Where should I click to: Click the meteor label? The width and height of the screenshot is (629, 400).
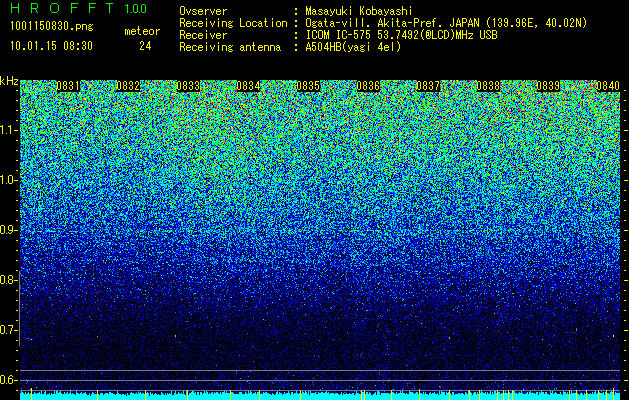pos(142,31)
